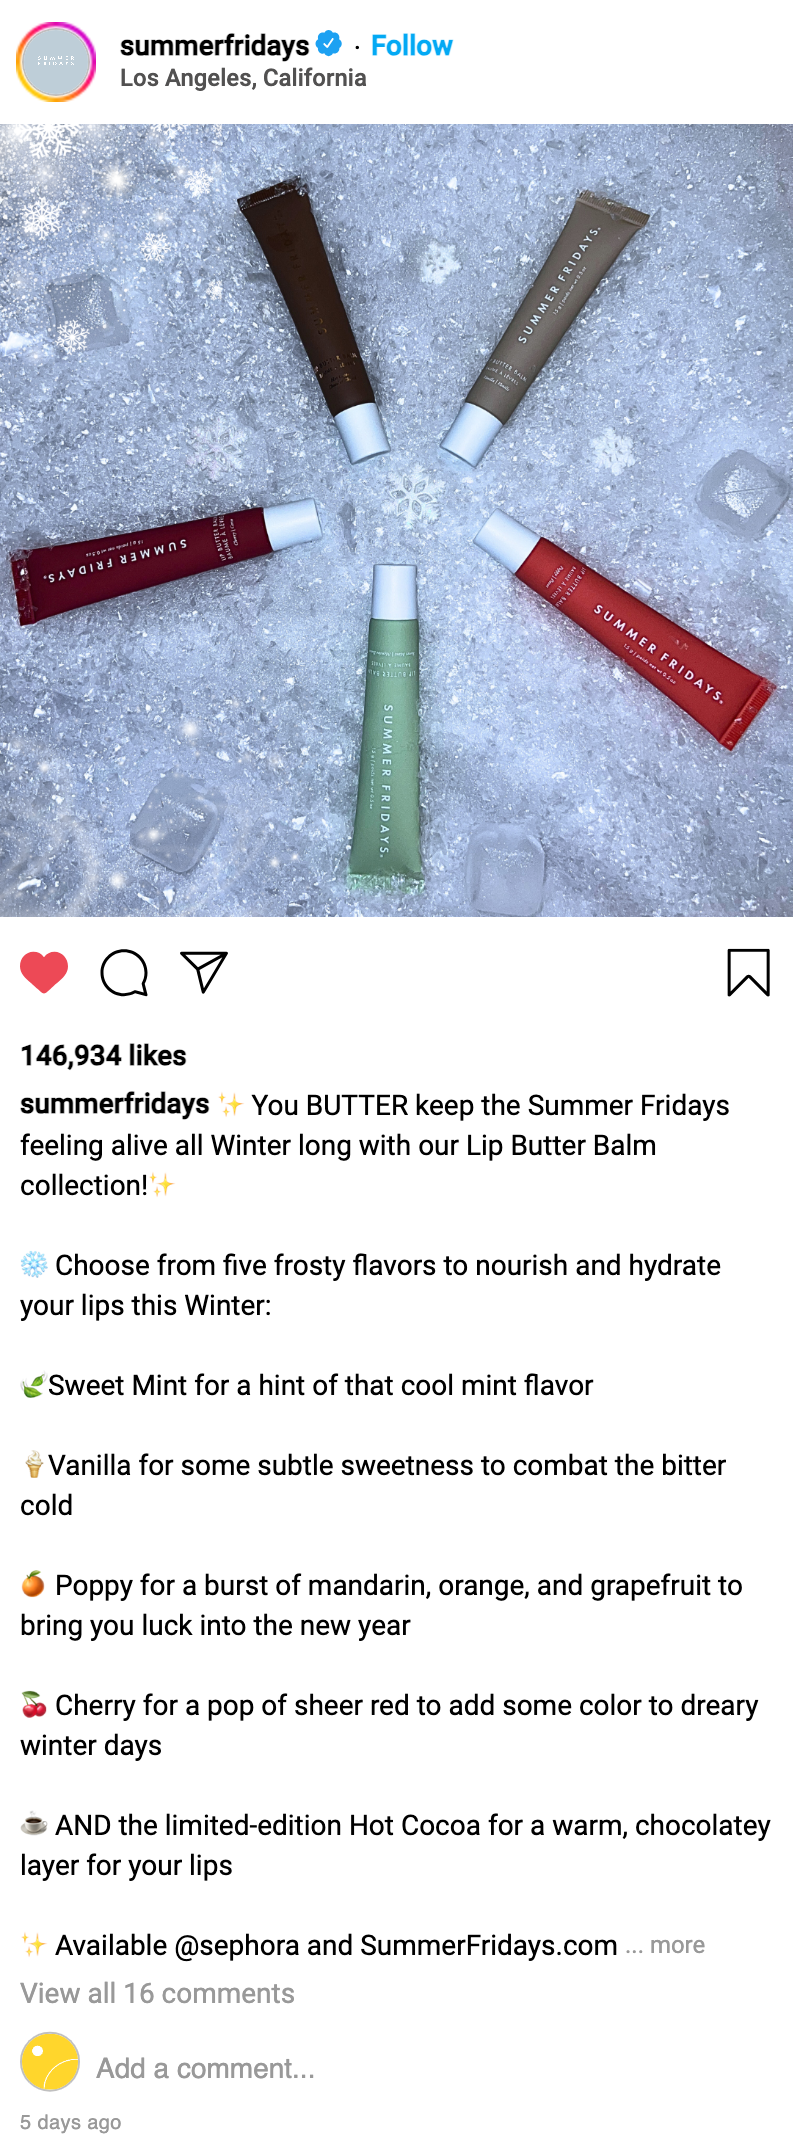The width and height of the screenshot is (794, 2154).
Task: Click the 5 days ago timestamp
Action: (70, 2122)
